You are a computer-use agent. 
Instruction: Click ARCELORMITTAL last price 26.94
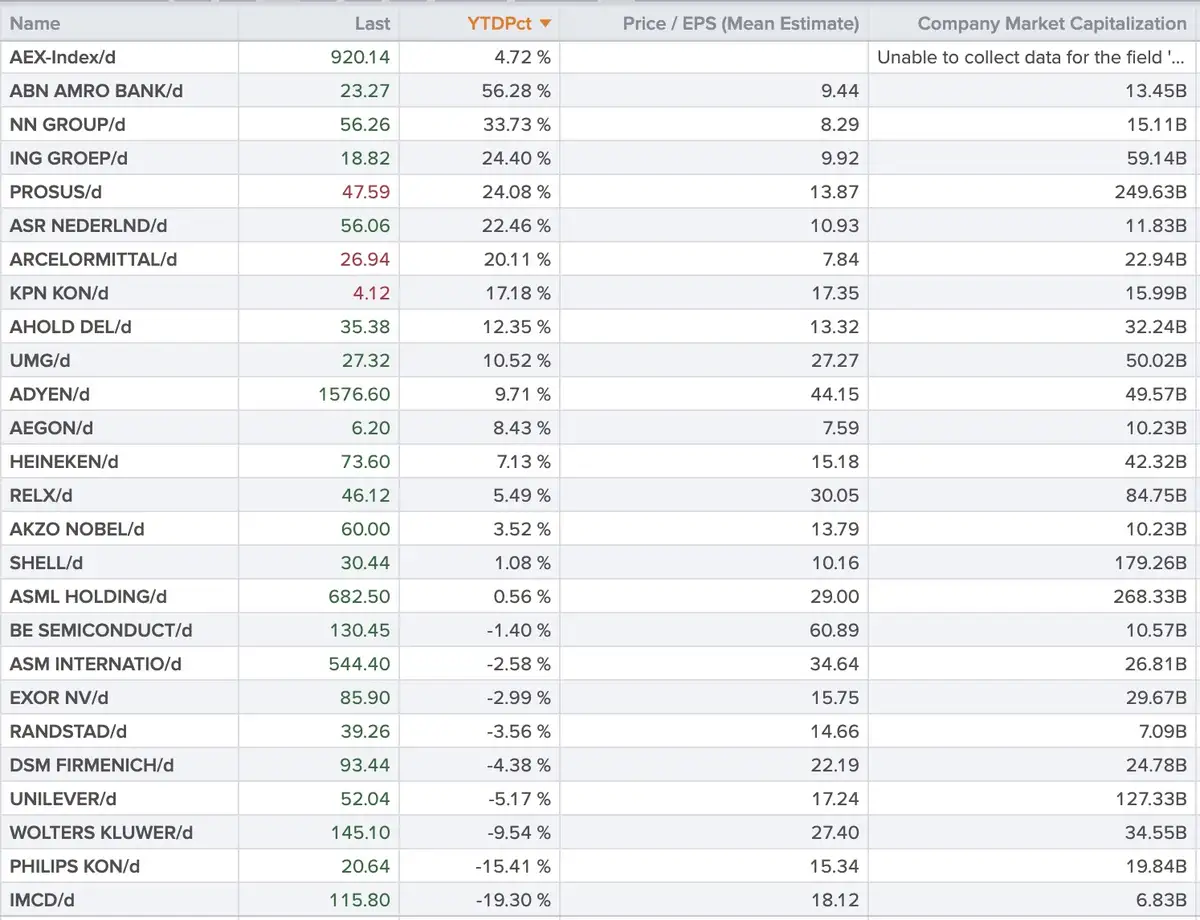coord(366,260)
